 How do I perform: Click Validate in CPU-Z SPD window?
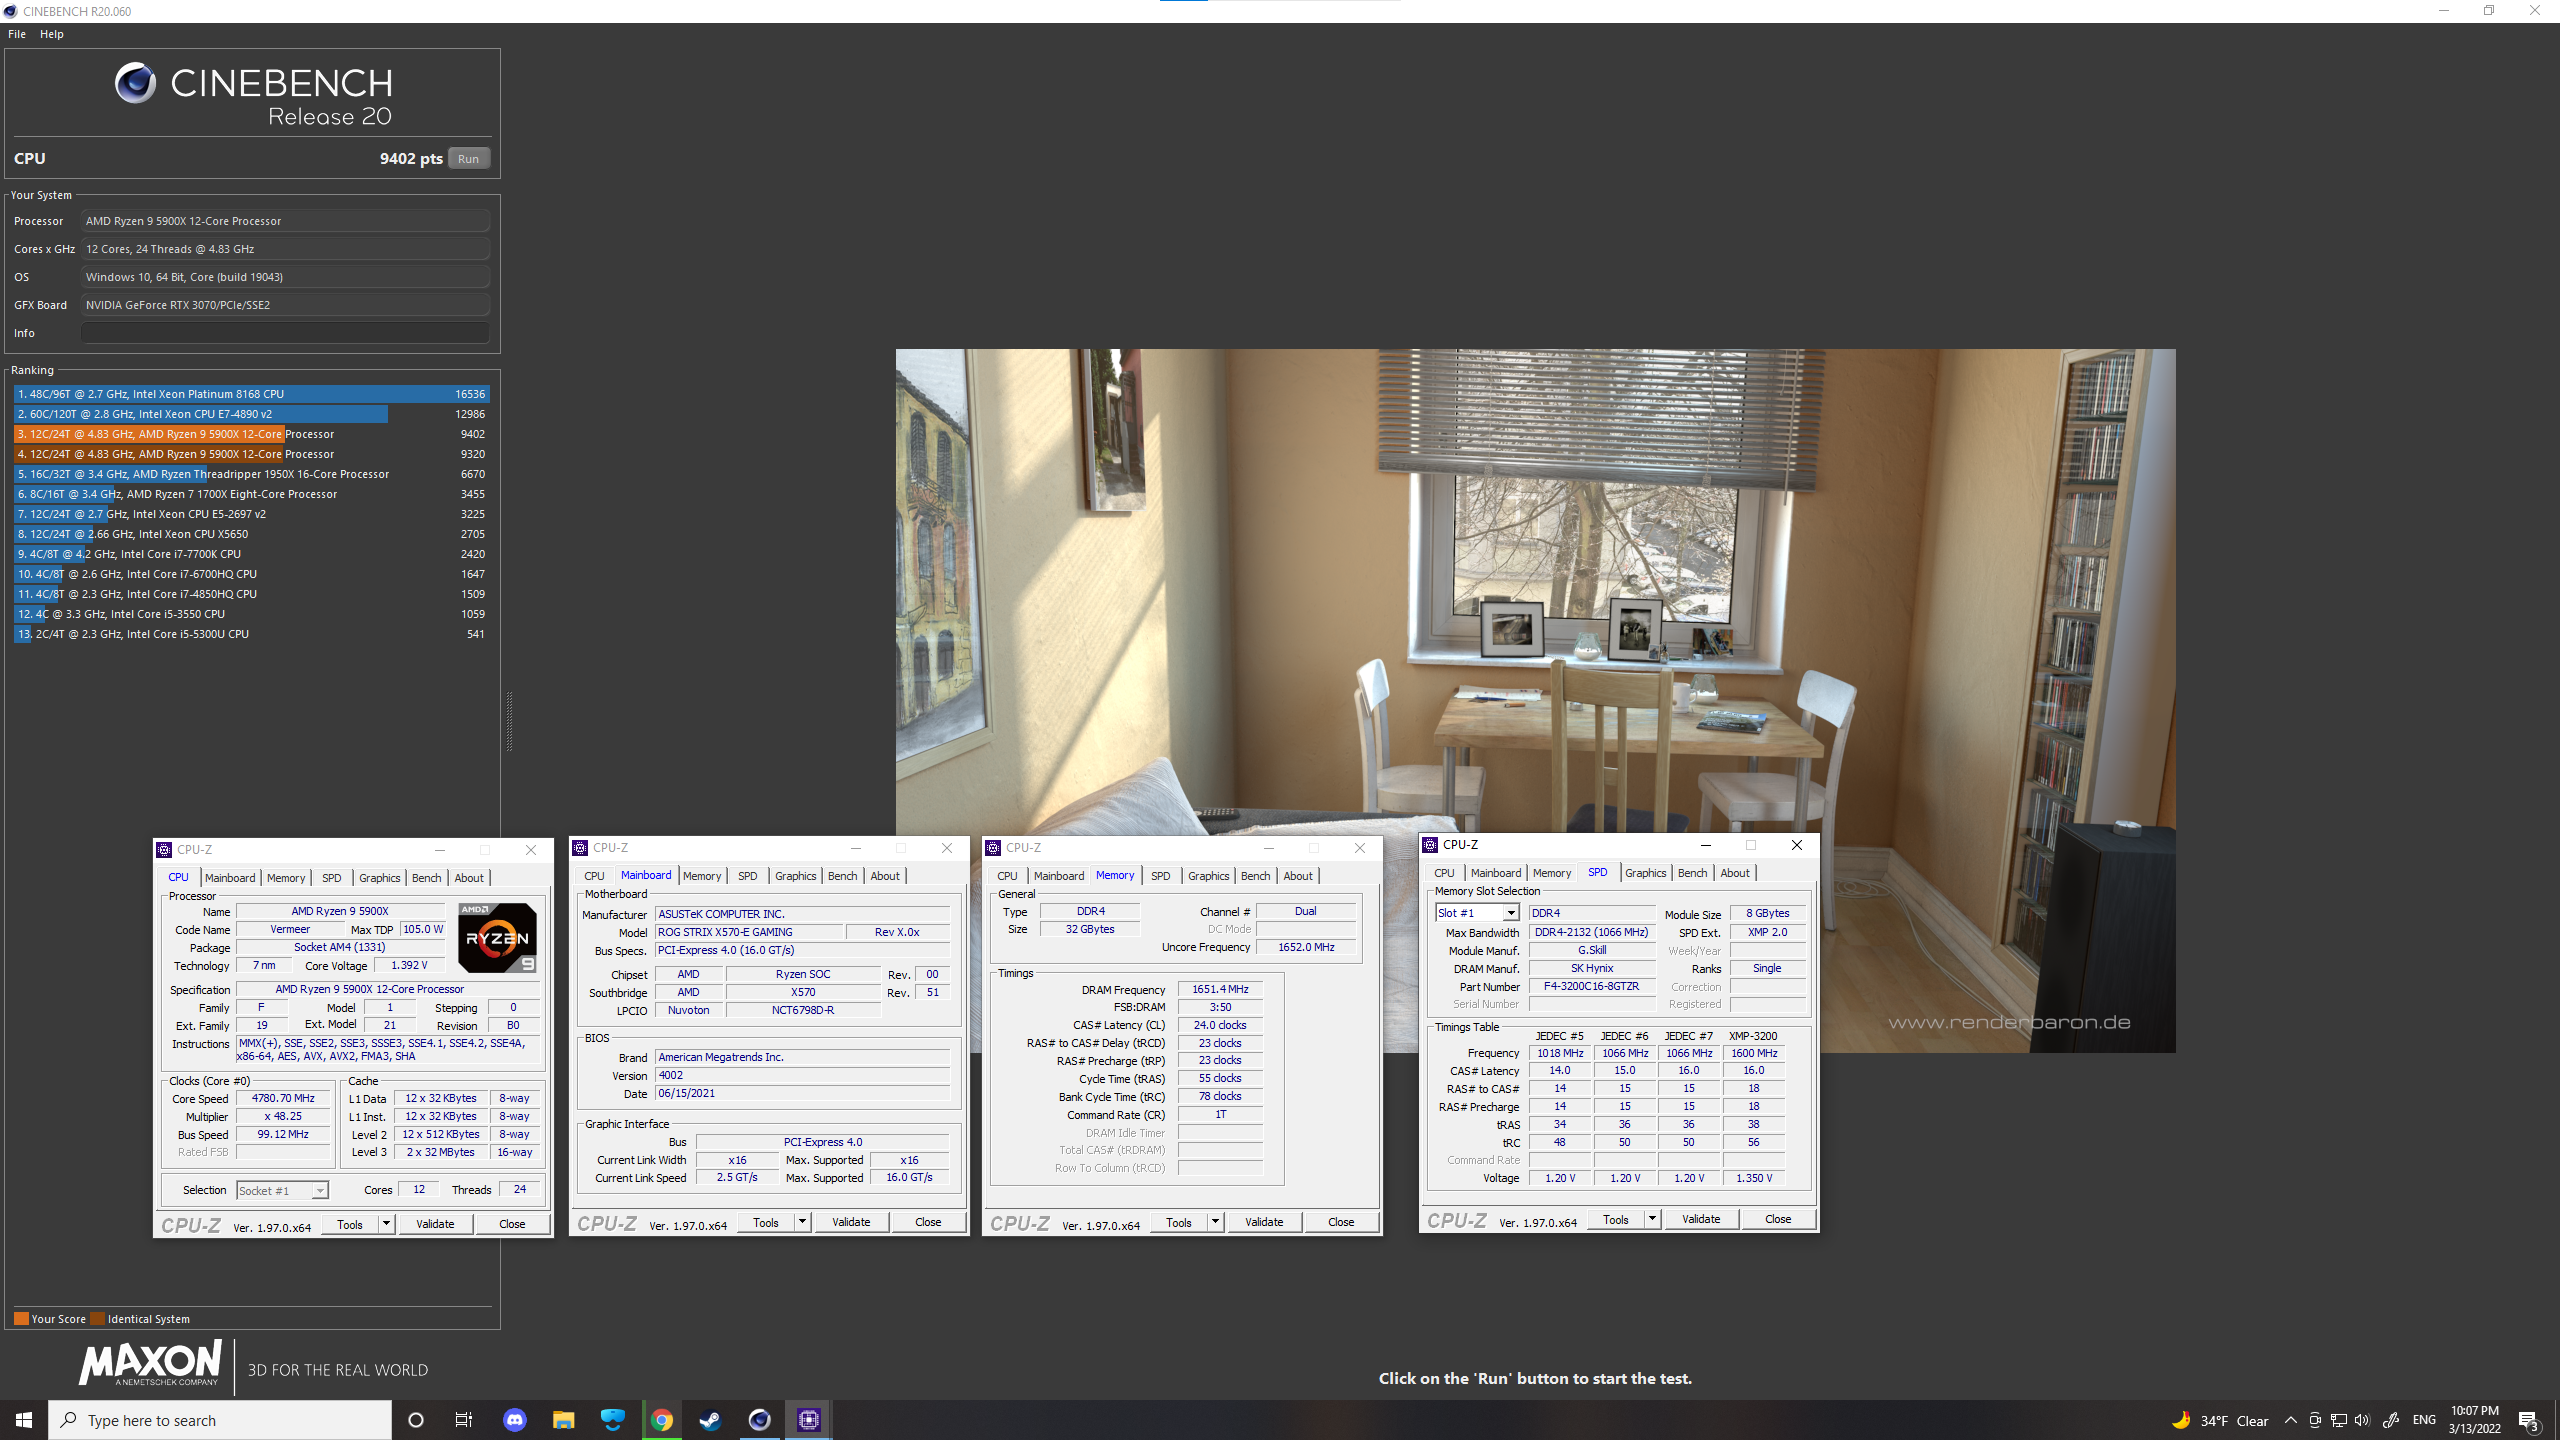click(1701, 1219)
